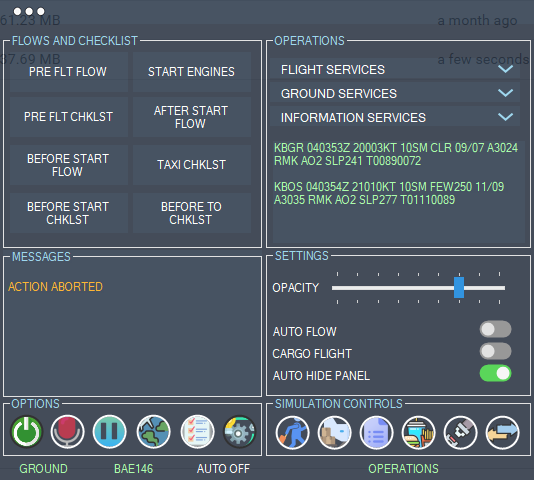Open the globe map icon
The image size is (534, 480).
point(154,432)
